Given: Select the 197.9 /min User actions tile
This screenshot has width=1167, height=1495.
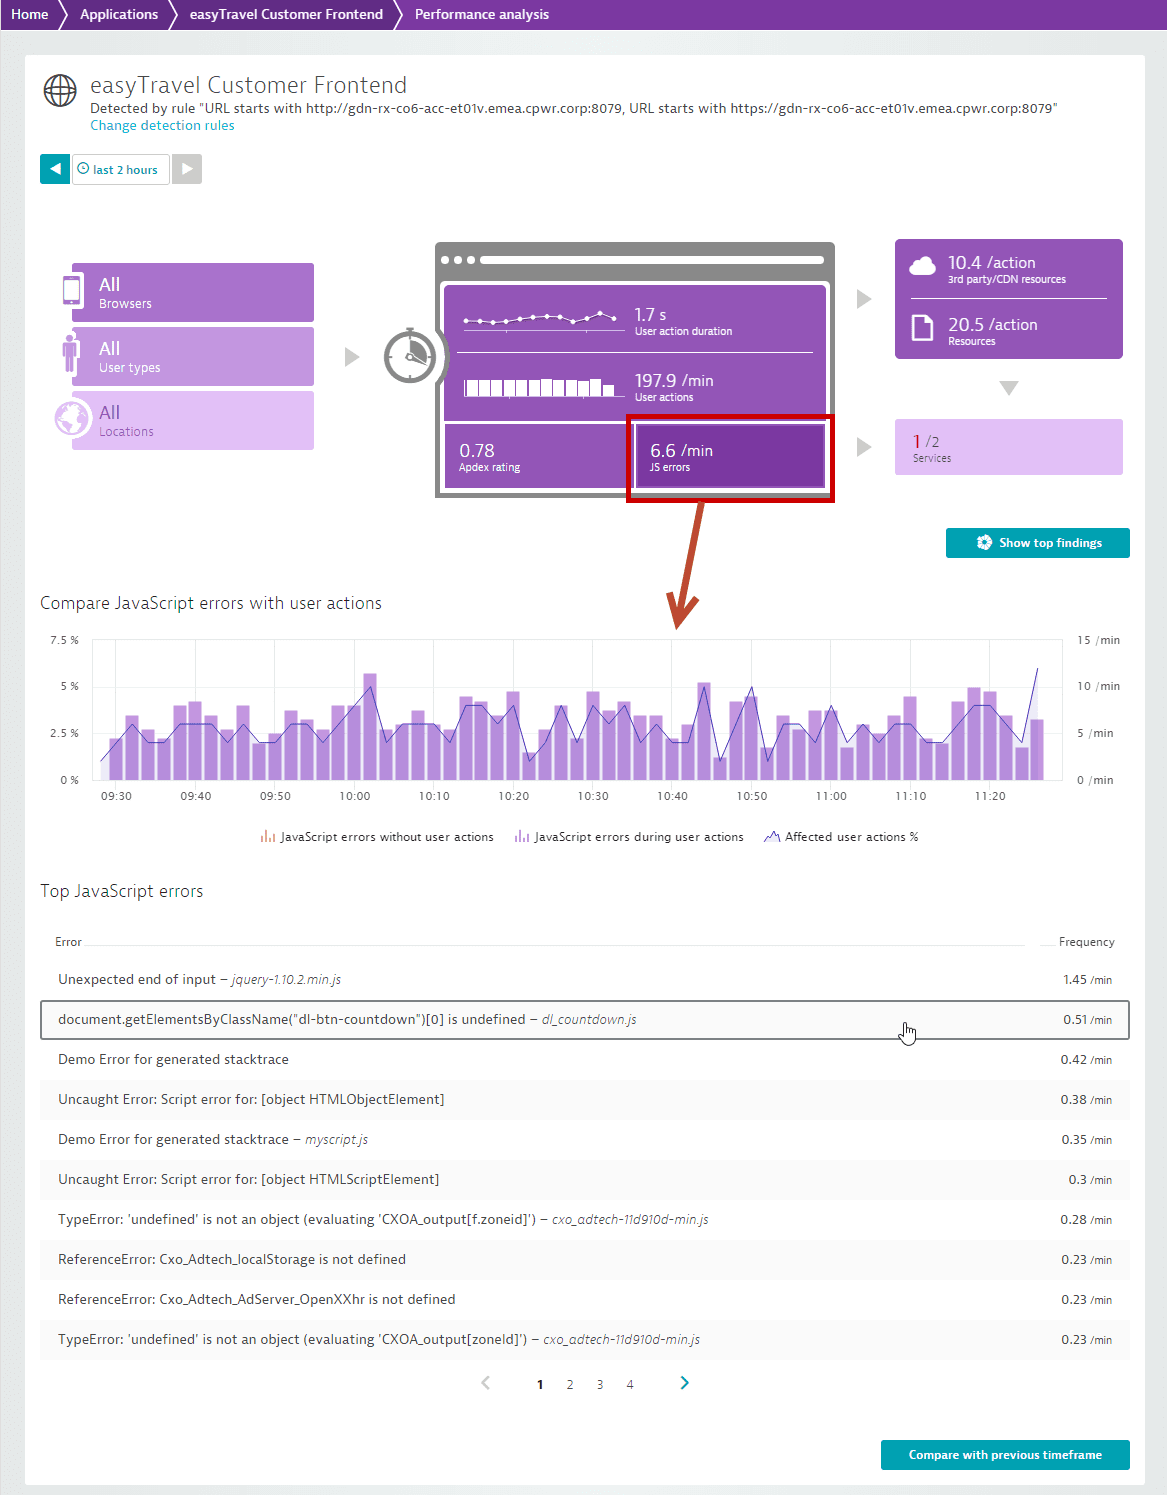Looking at the screenshot, I should tap(635, 386).
